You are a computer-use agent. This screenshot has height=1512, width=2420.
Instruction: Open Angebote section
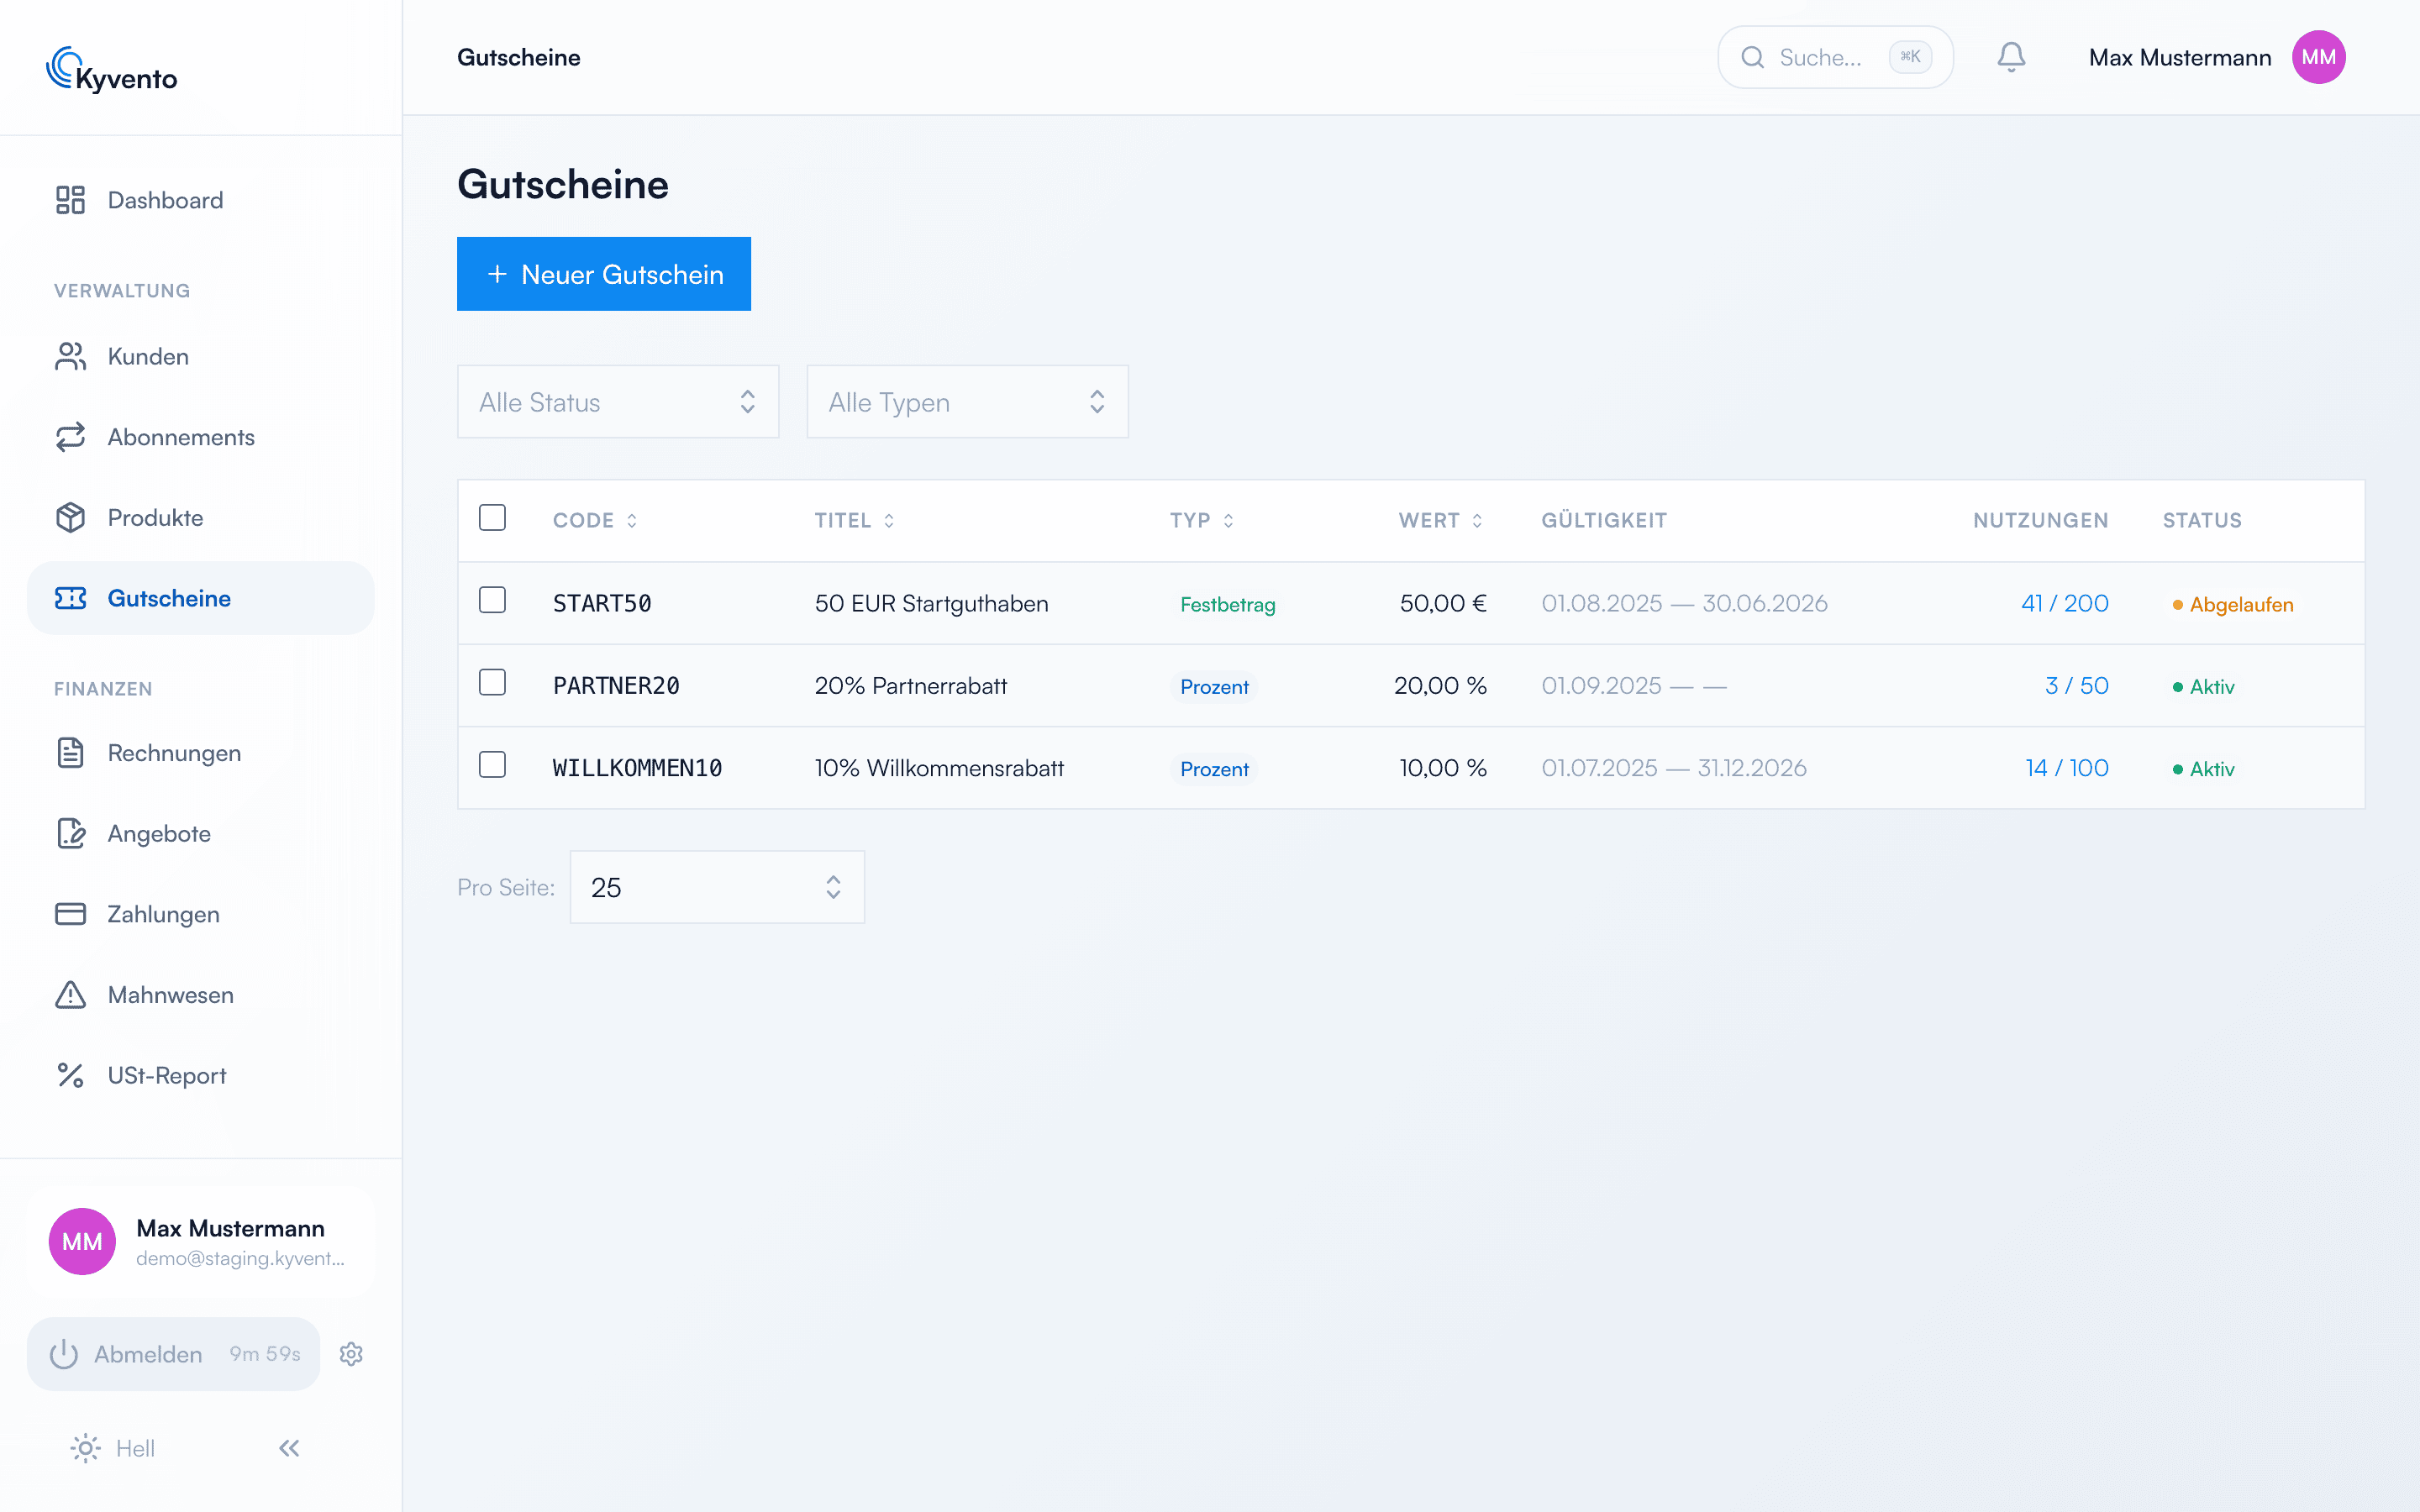(201, 833)
